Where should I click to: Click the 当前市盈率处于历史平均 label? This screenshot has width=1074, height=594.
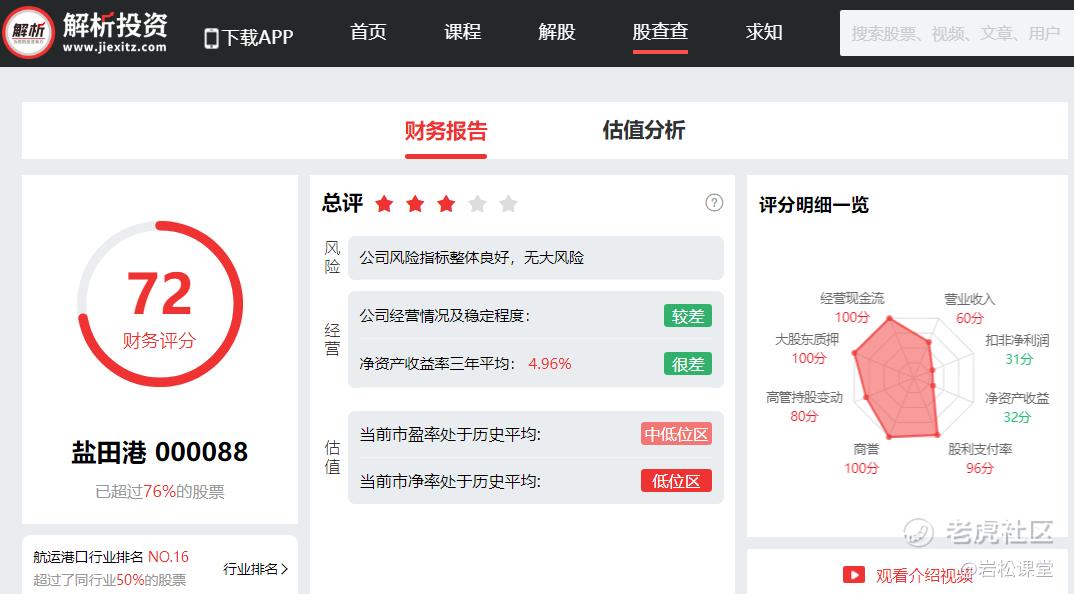click(x=450, y=434)
